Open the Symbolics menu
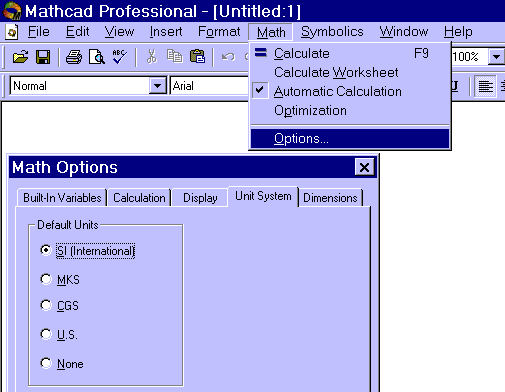This screenshot has height=392, width=505. (332, 32)
